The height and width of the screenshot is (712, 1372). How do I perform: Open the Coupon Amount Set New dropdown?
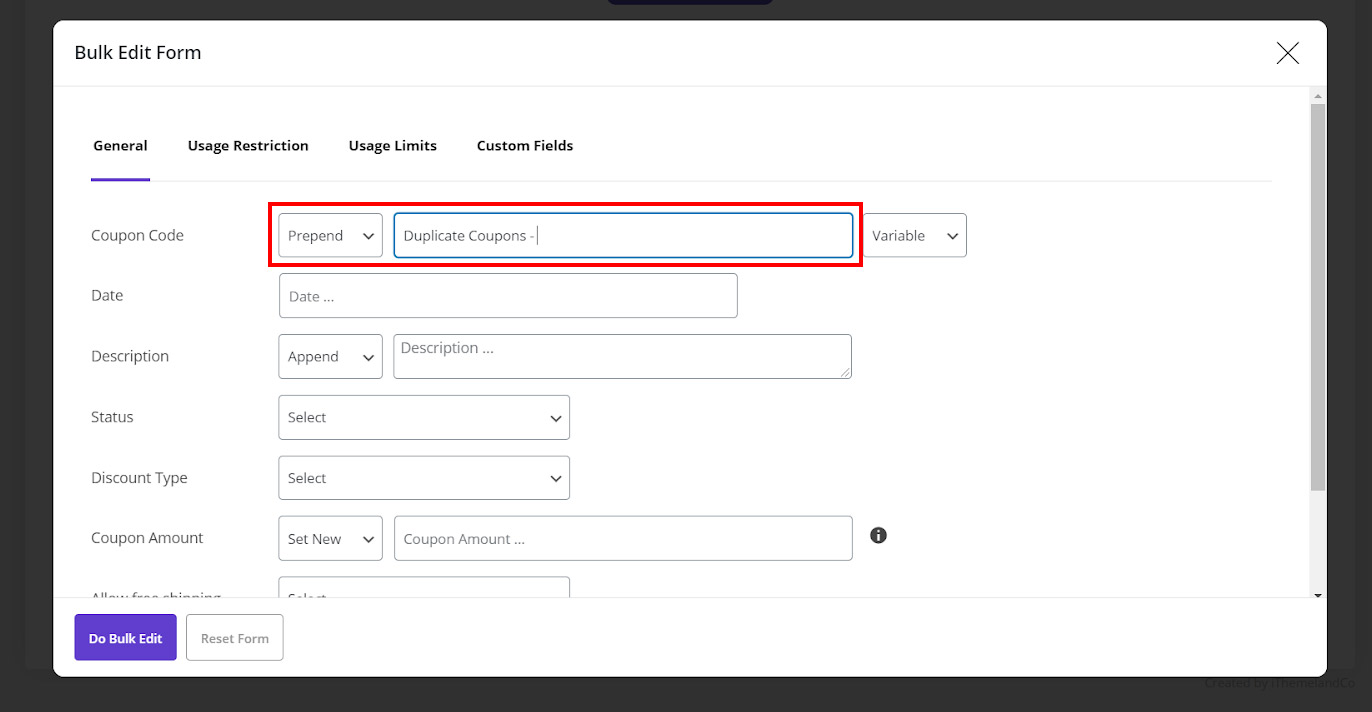pos(330,539)
